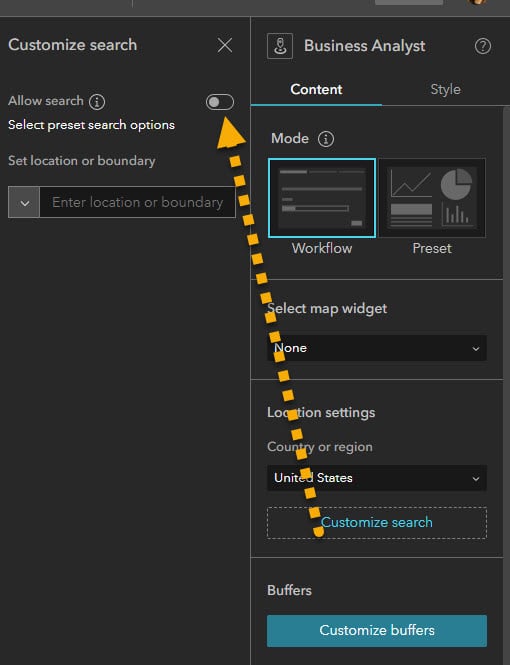The width and height of the screenshot is (510, 665).
Task: Click the Business Analyst title text
Action: pos(365,46)
